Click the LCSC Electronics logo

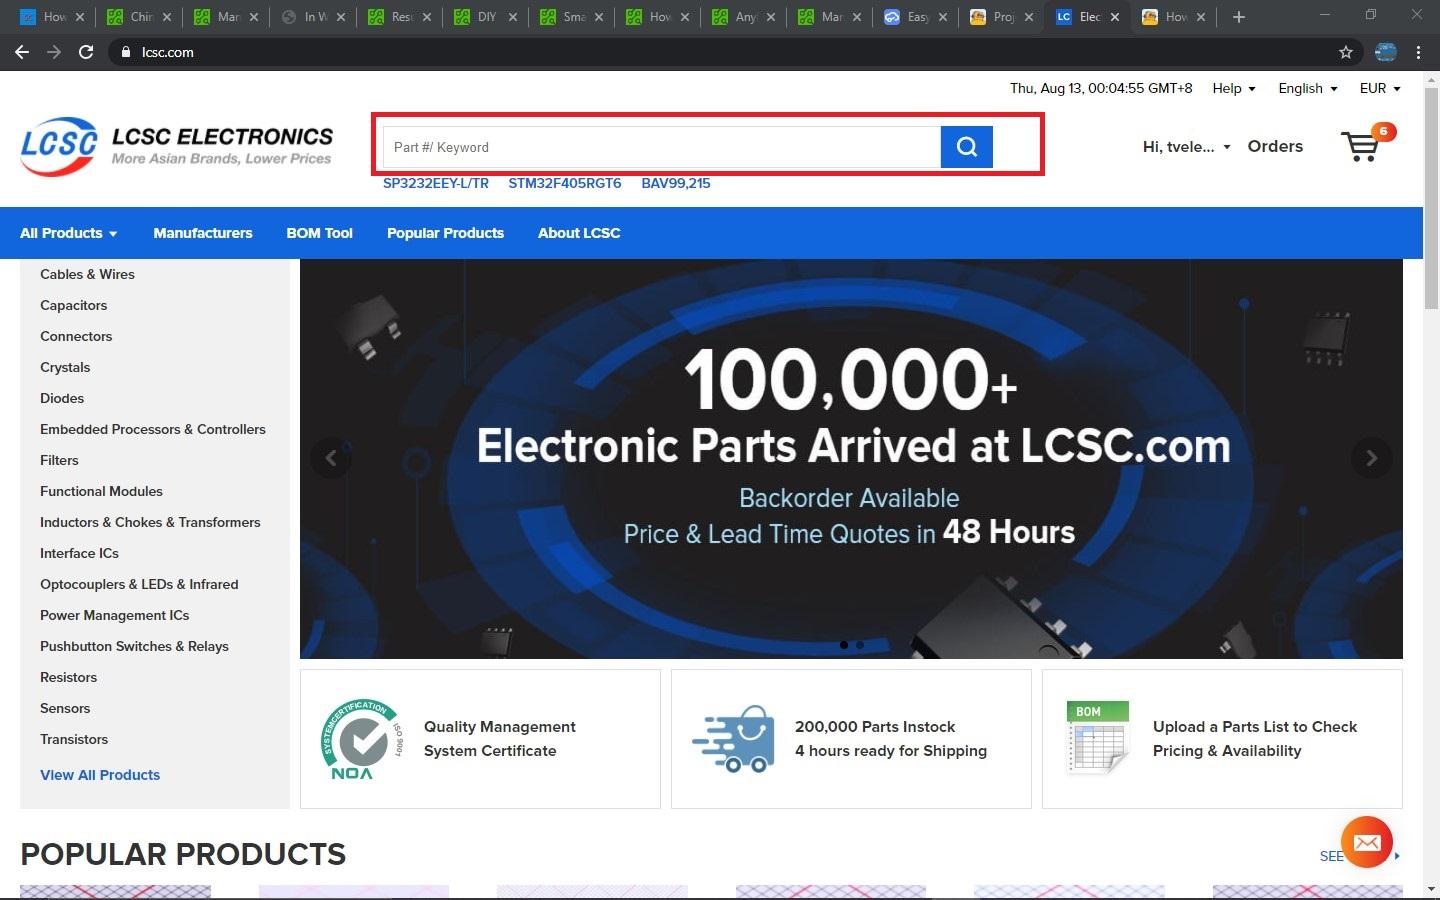(x=177, y=147)
